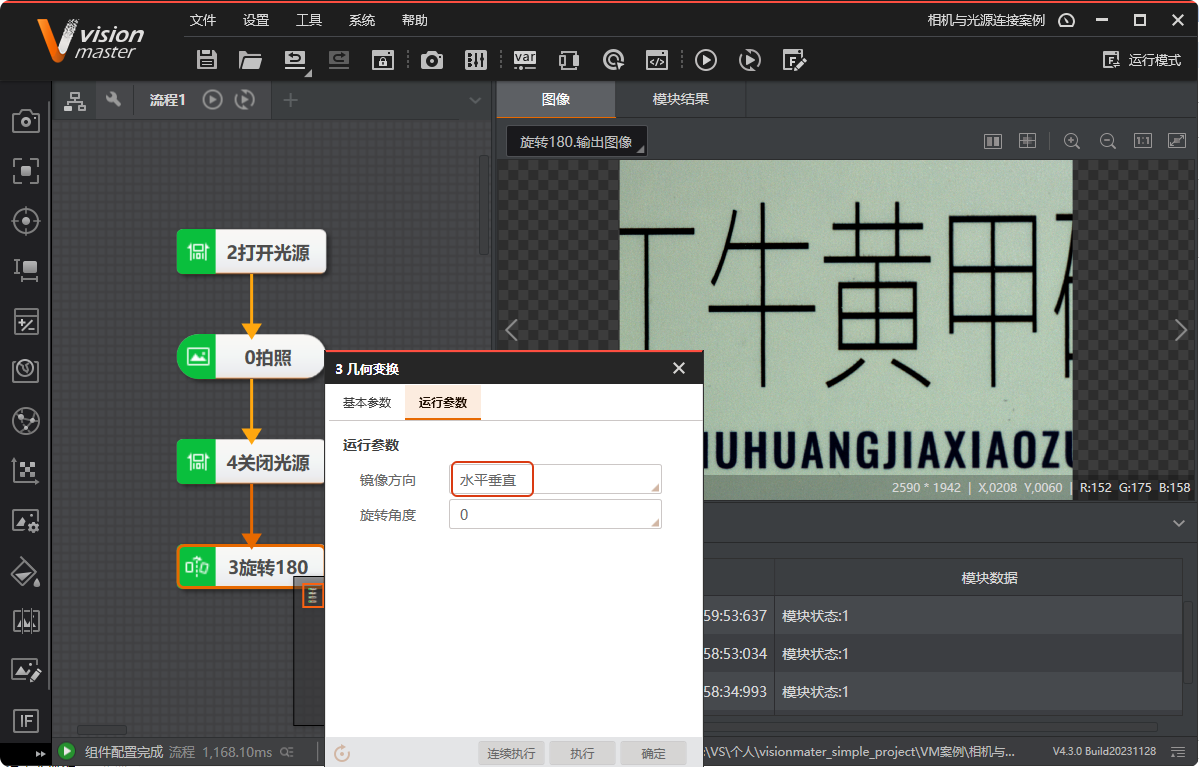Image resolution: width=1199 pixels, height=767 pixels.
Task: Open the IF logic tools sidebar icon
Action: click(x=26, y=720)
